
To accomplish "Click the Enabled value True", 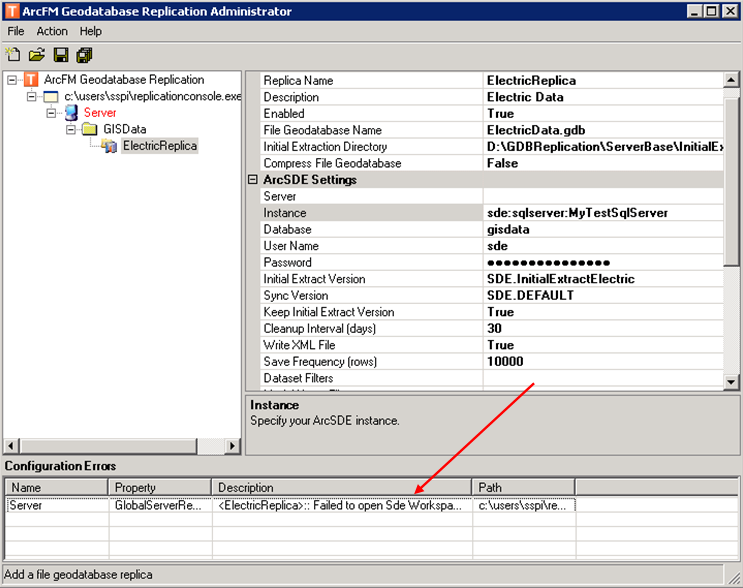I will click(603, 114).
